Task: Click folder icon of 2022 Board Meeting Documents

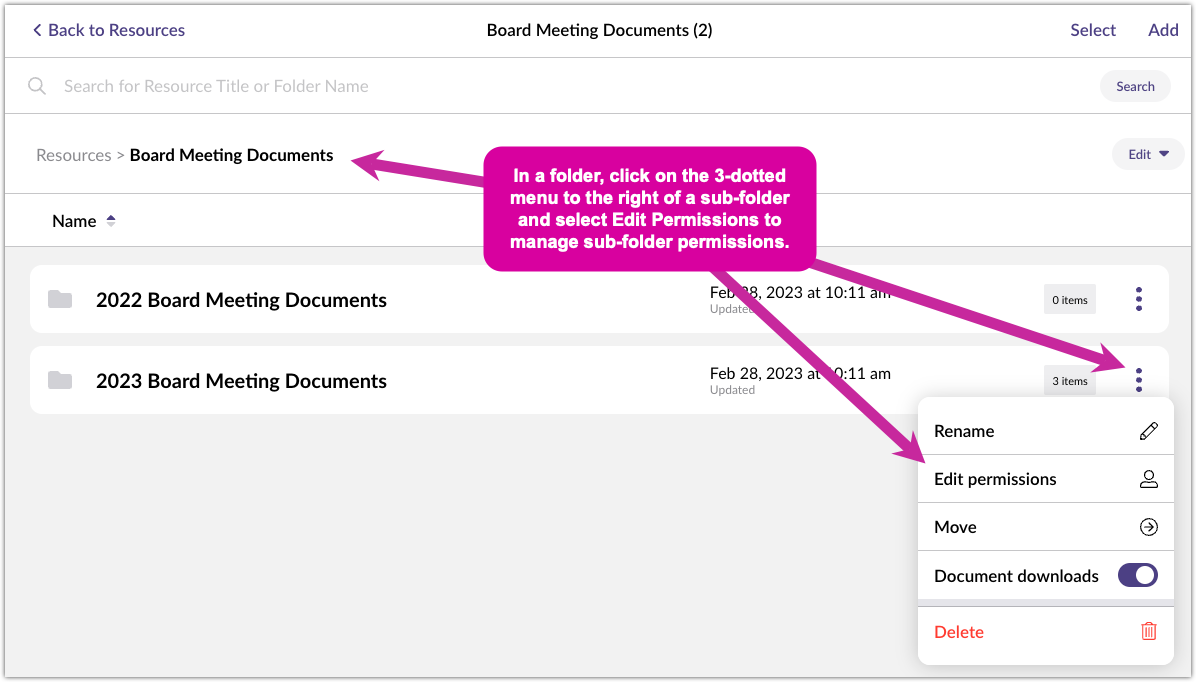Action: click(x=60, y=299)
